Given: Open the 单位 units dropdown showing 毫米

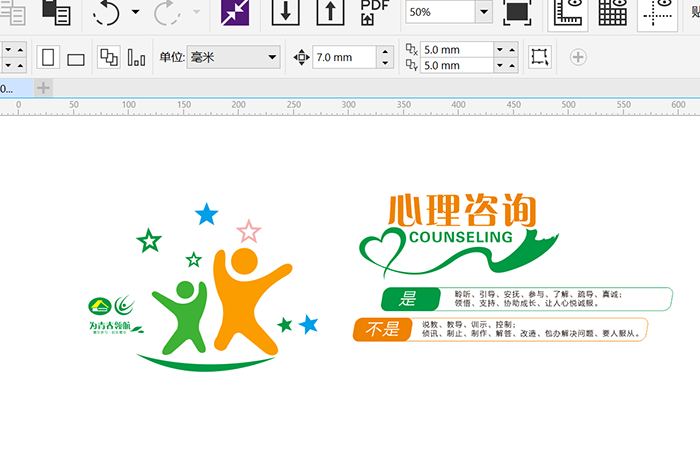Looking at the screenshot, I should pos(233,57).
